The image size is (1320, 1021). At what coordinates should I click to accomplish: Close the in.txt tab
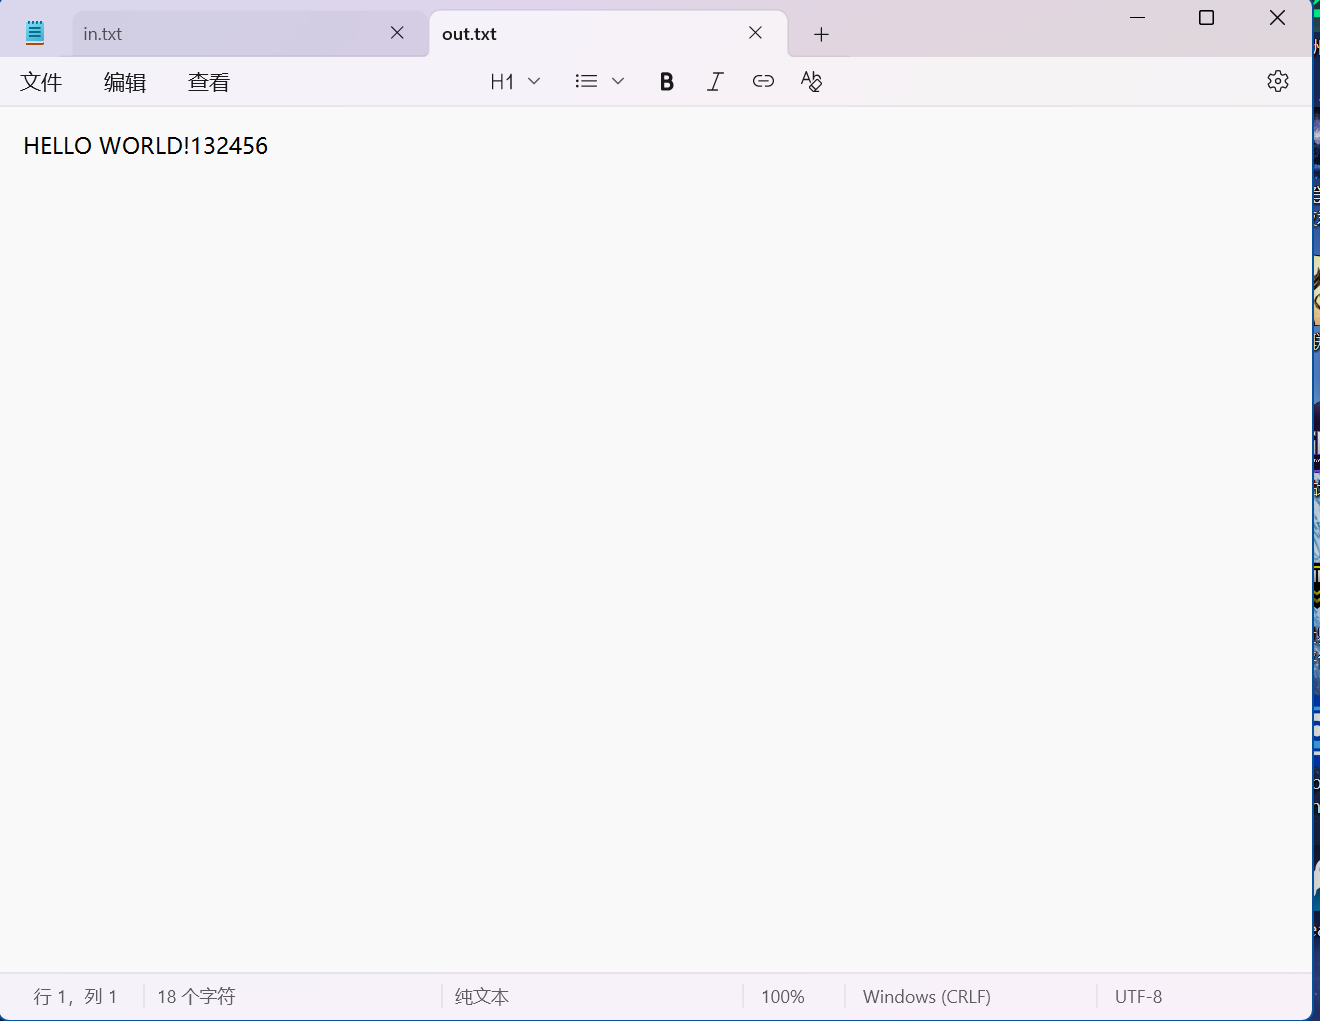[x=397, y=33]
